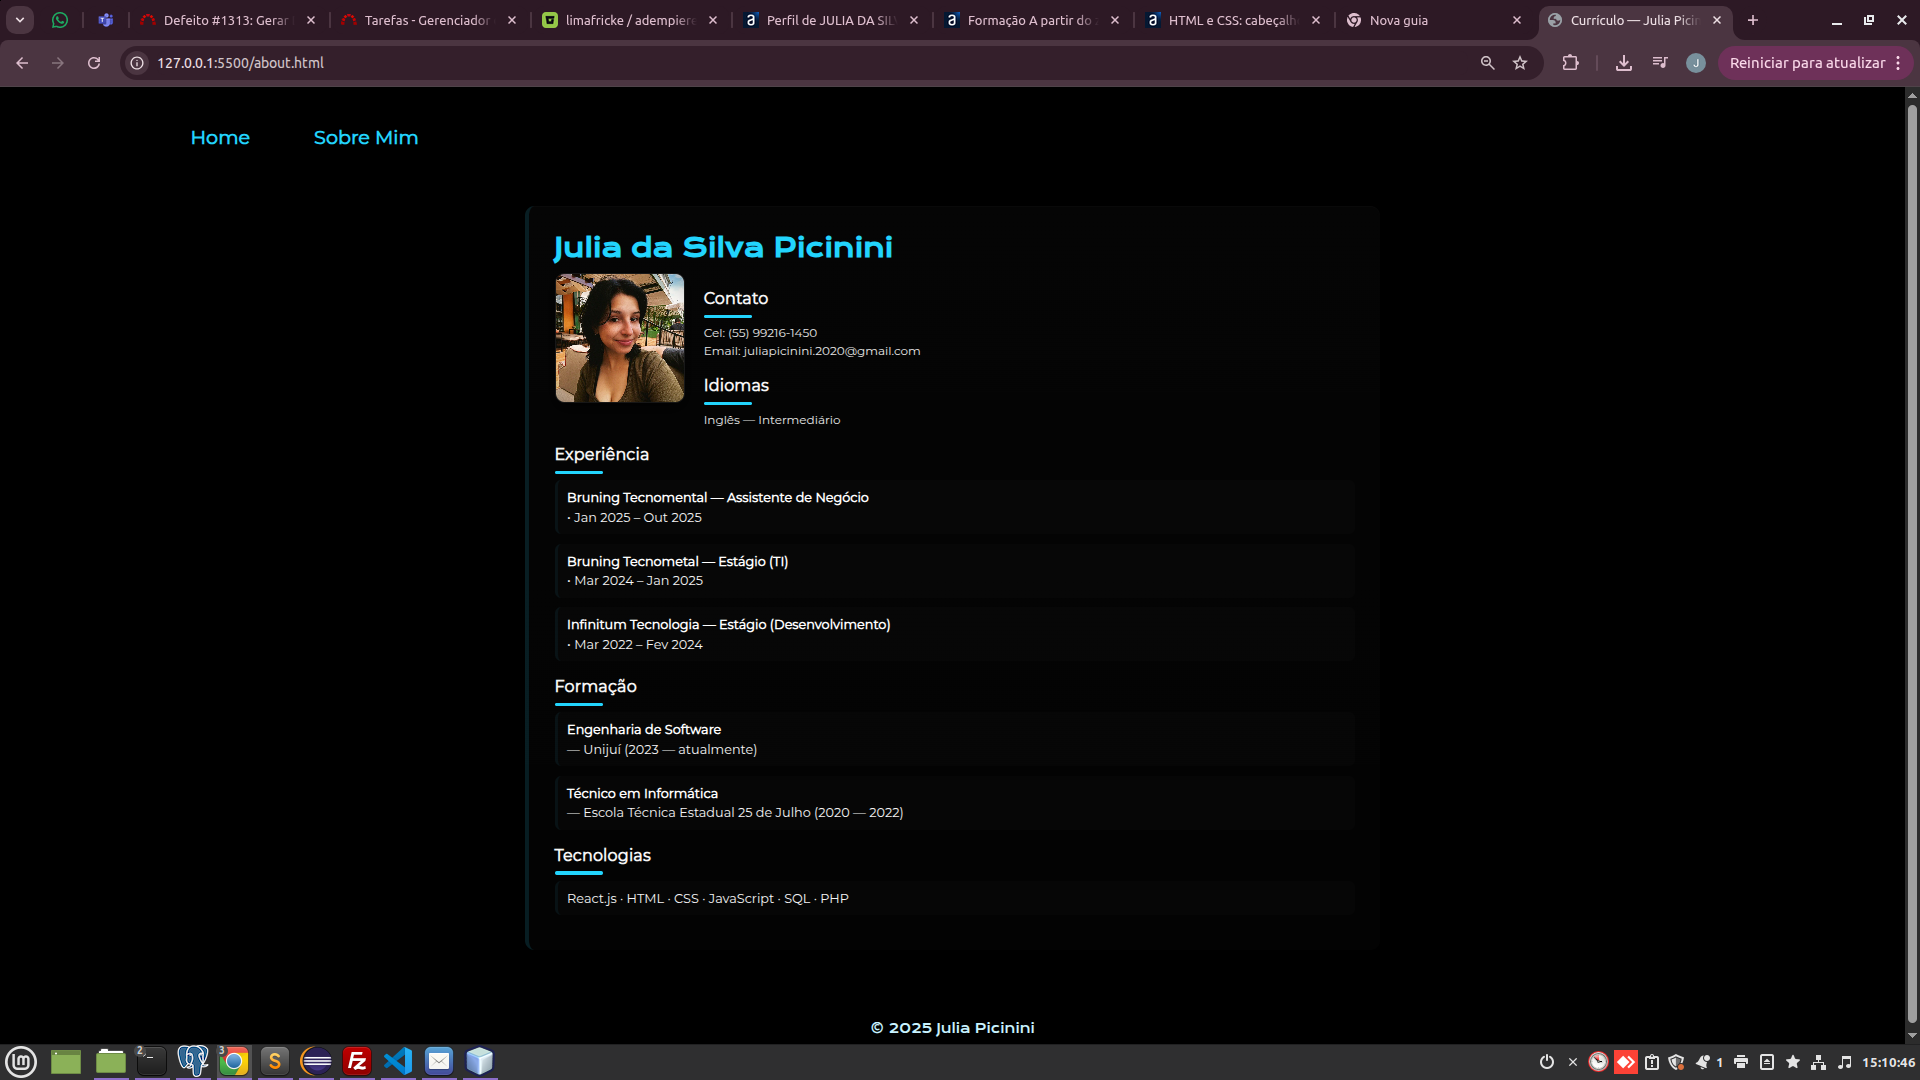Screen dimensions: 1920x1080
Task: Bookmark this page with the star icon
Action: pos(1520,63)
